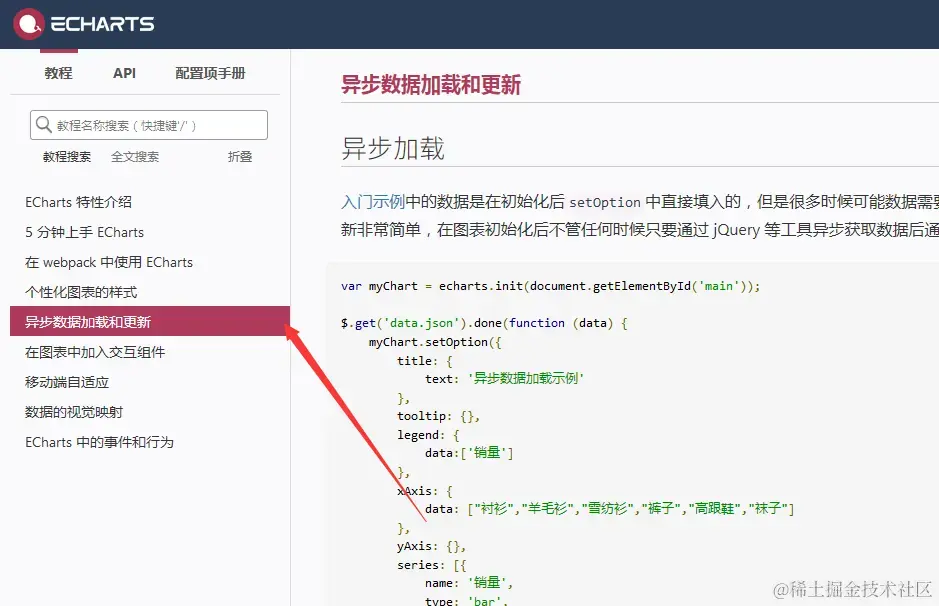The image size is (939, 606).
Task: Open the 配置项手册 tab
Action: click(x=210, y=73)
